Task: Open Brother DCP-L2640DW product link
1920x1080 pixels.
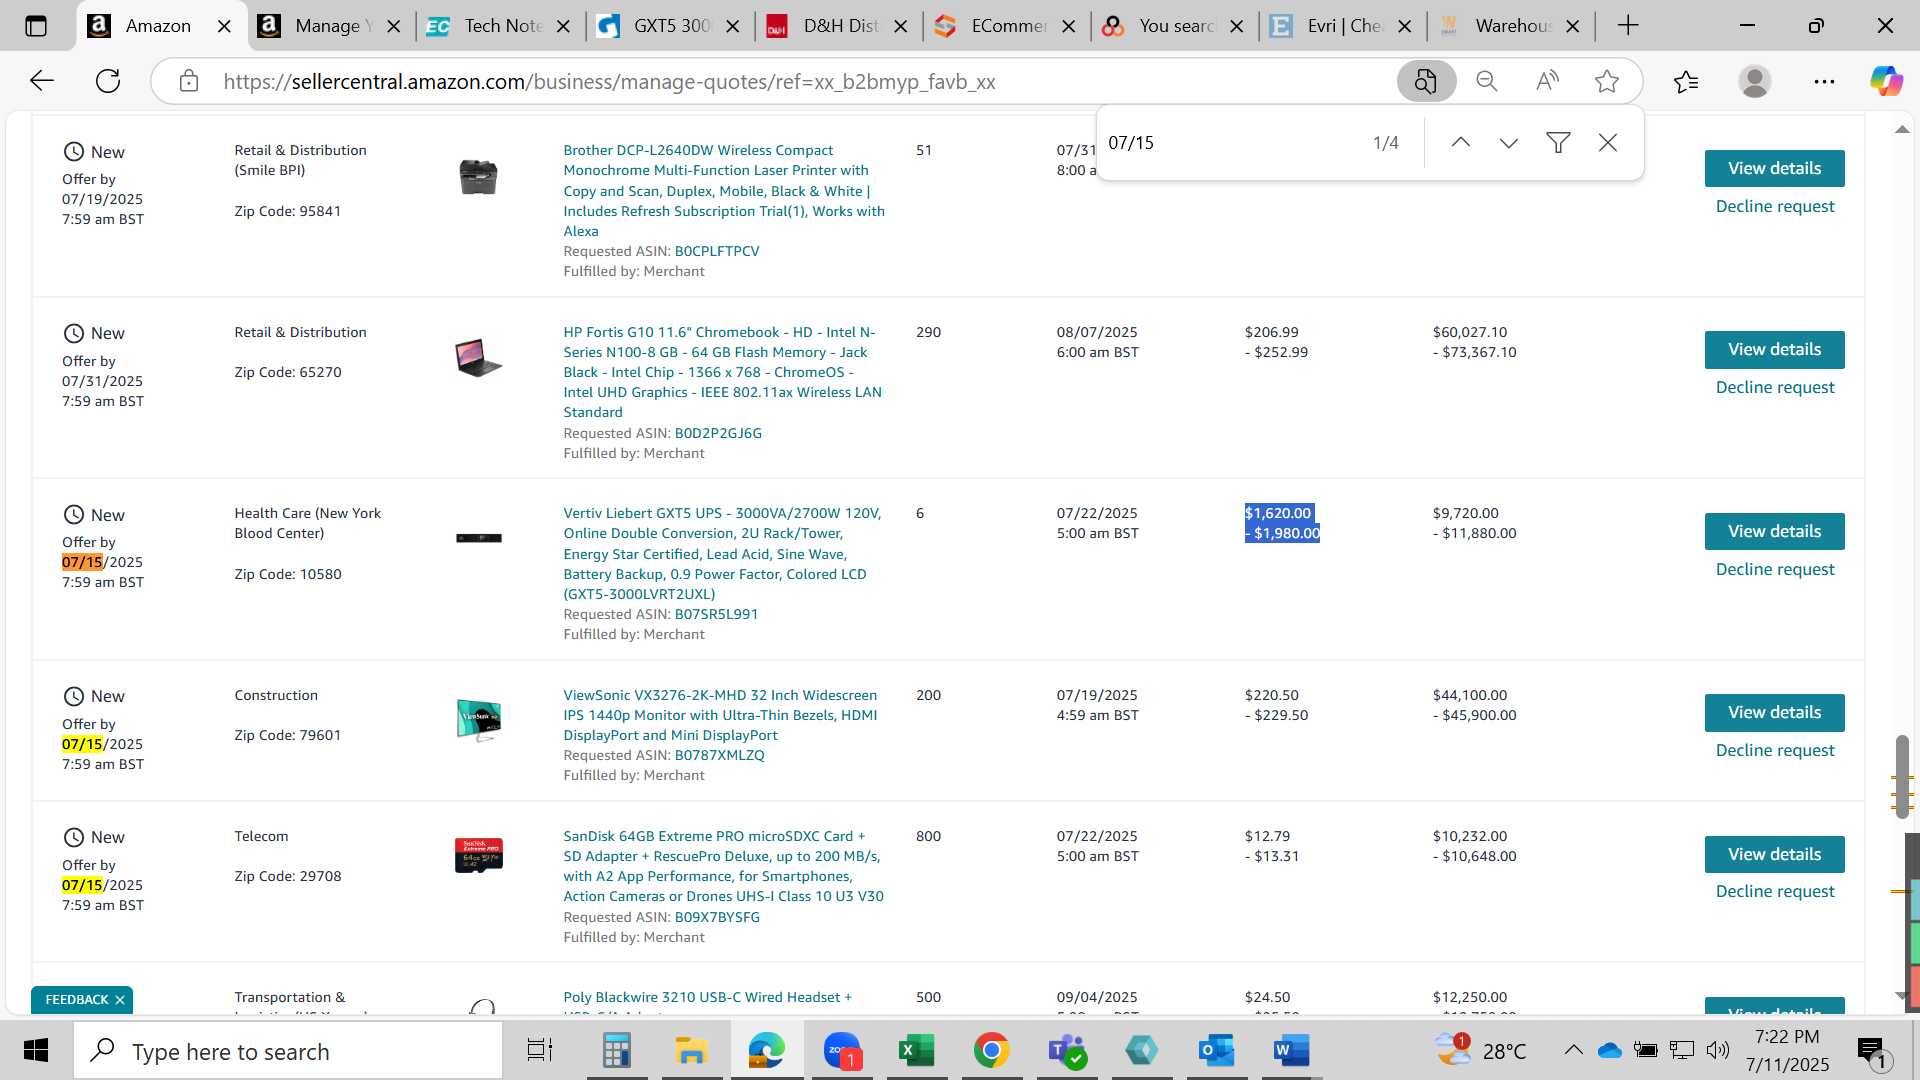Action: 724,190
